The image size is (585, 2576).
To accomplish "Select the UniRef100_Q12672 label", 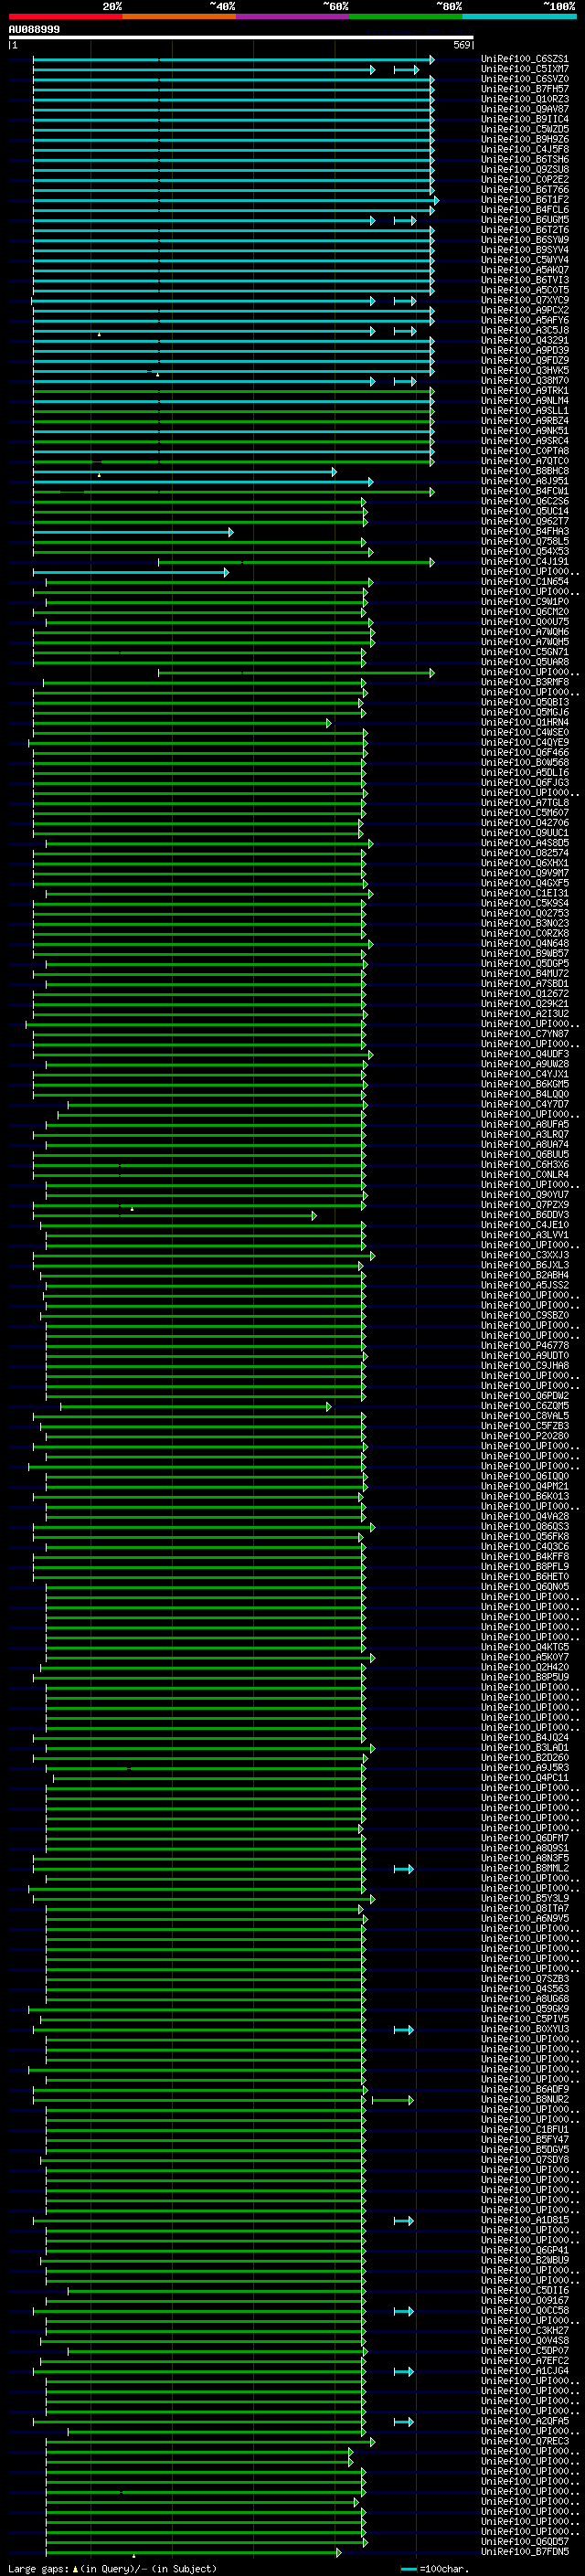I will pos(525,993).
